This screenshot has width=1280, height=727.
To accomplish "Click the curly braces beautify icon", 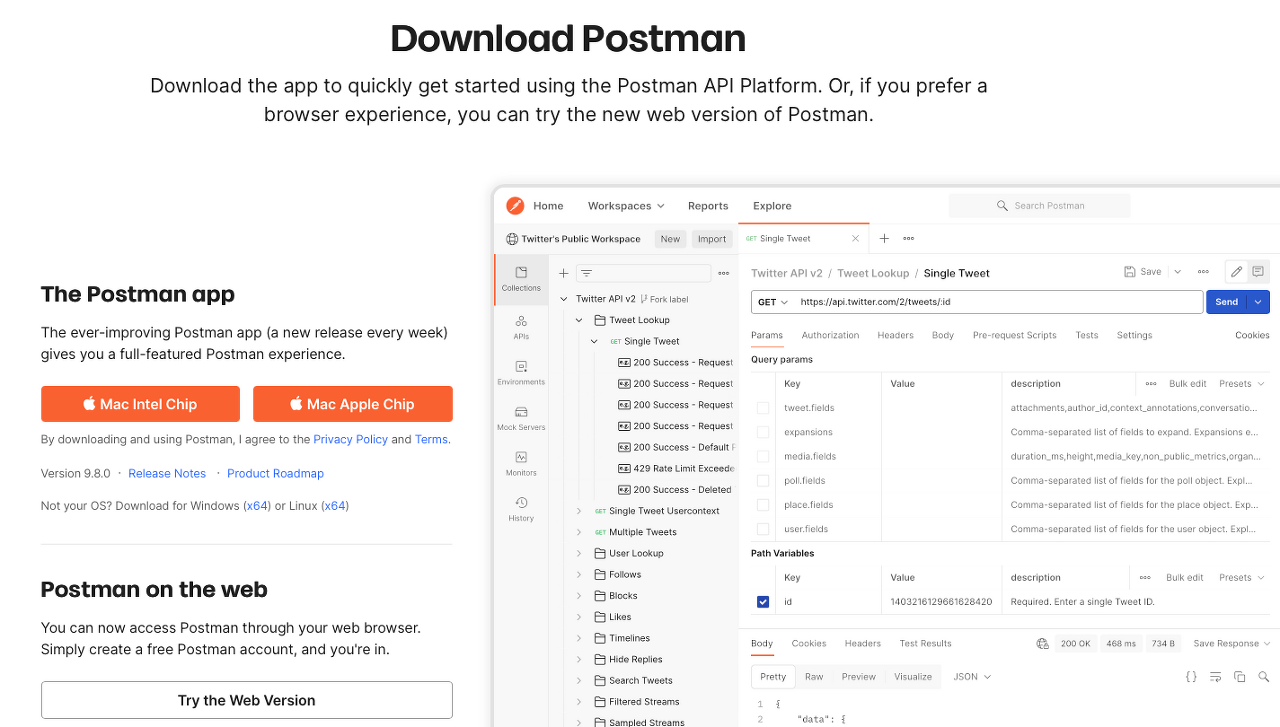I will (x=1191, y=677).
